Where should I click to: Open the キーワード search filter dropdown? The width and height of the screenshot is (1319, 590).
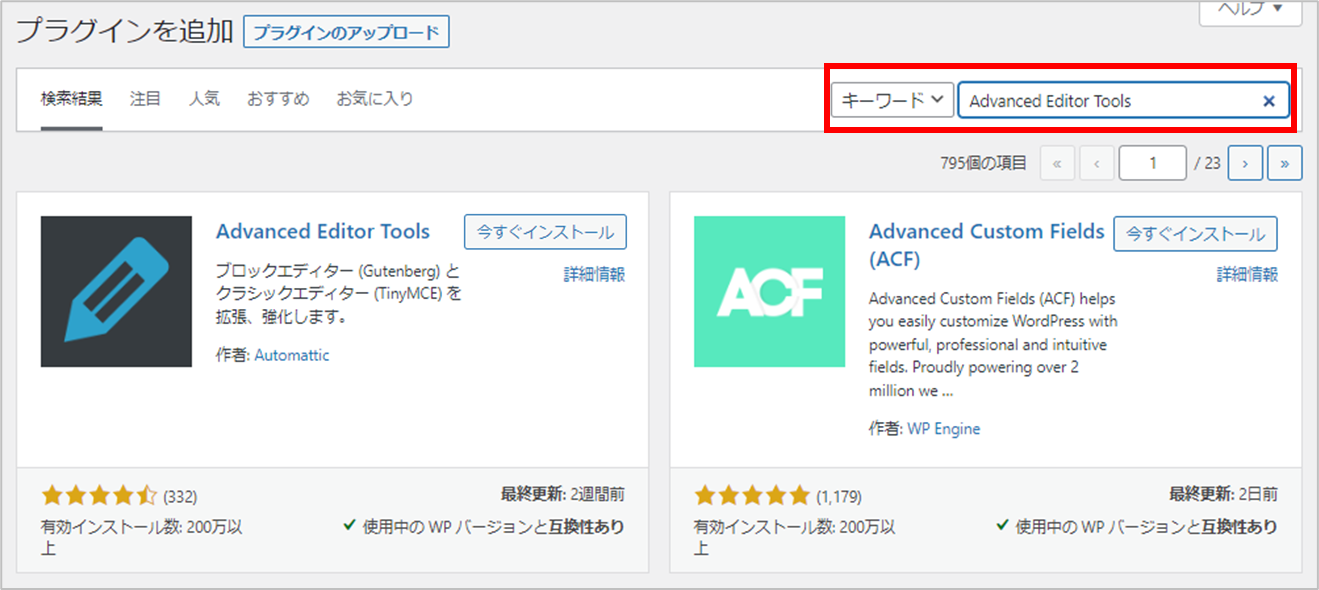(x=891, y=100)
